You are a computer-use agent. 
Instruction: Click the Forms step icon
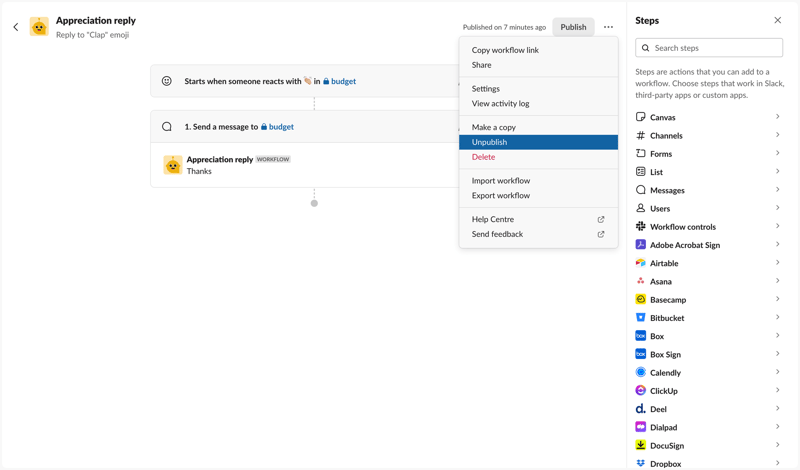(640, 154)
